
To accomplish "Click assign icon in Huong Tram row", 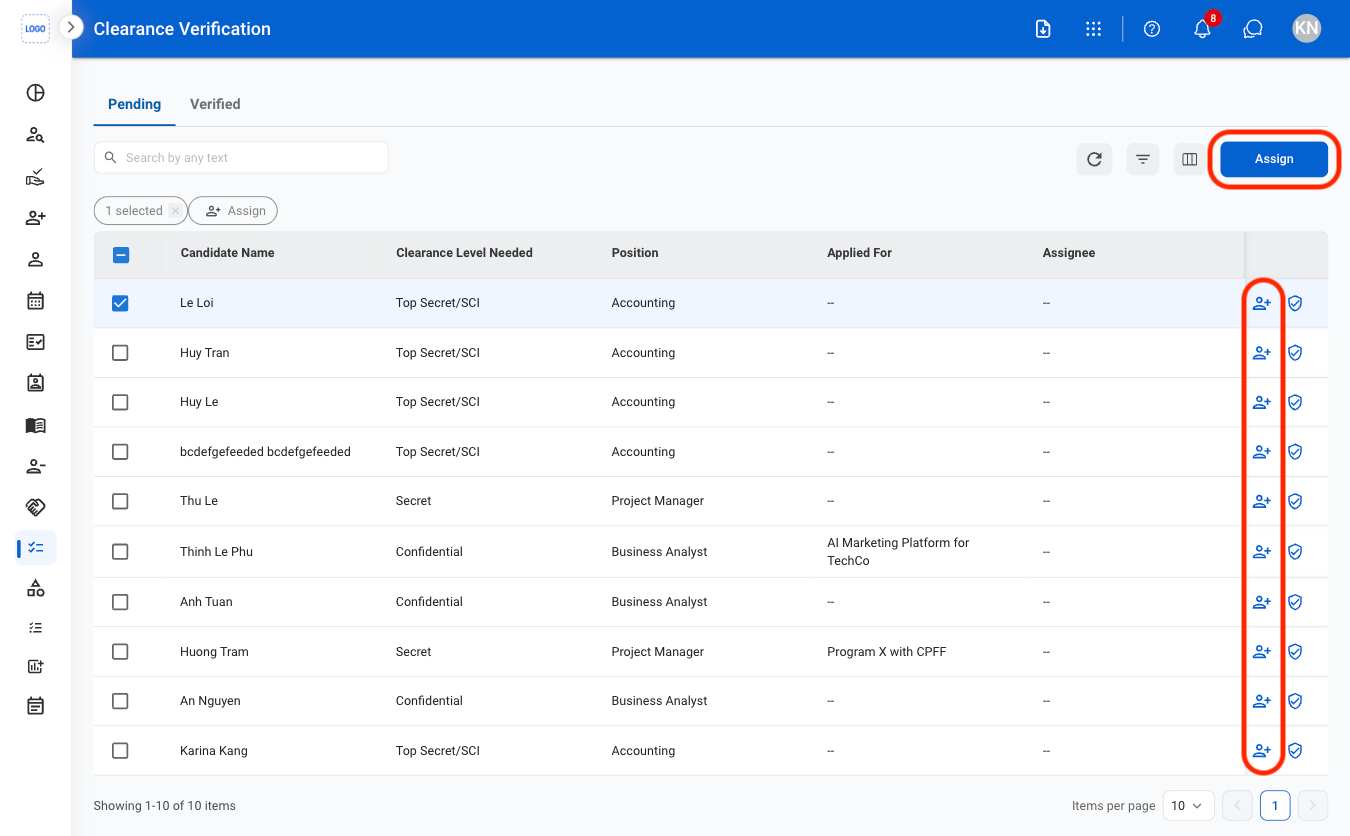I will click(1262, 652).
